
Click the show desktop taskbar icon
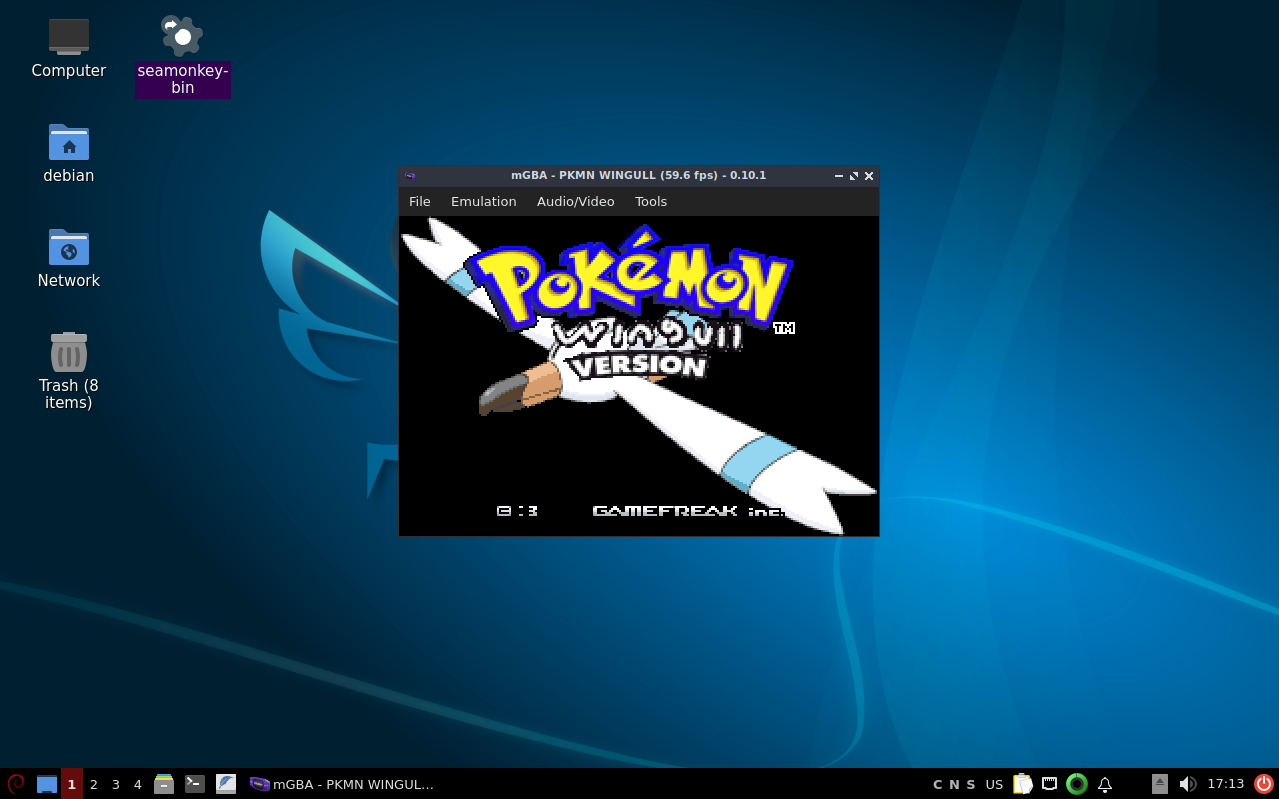coord(46,784)
